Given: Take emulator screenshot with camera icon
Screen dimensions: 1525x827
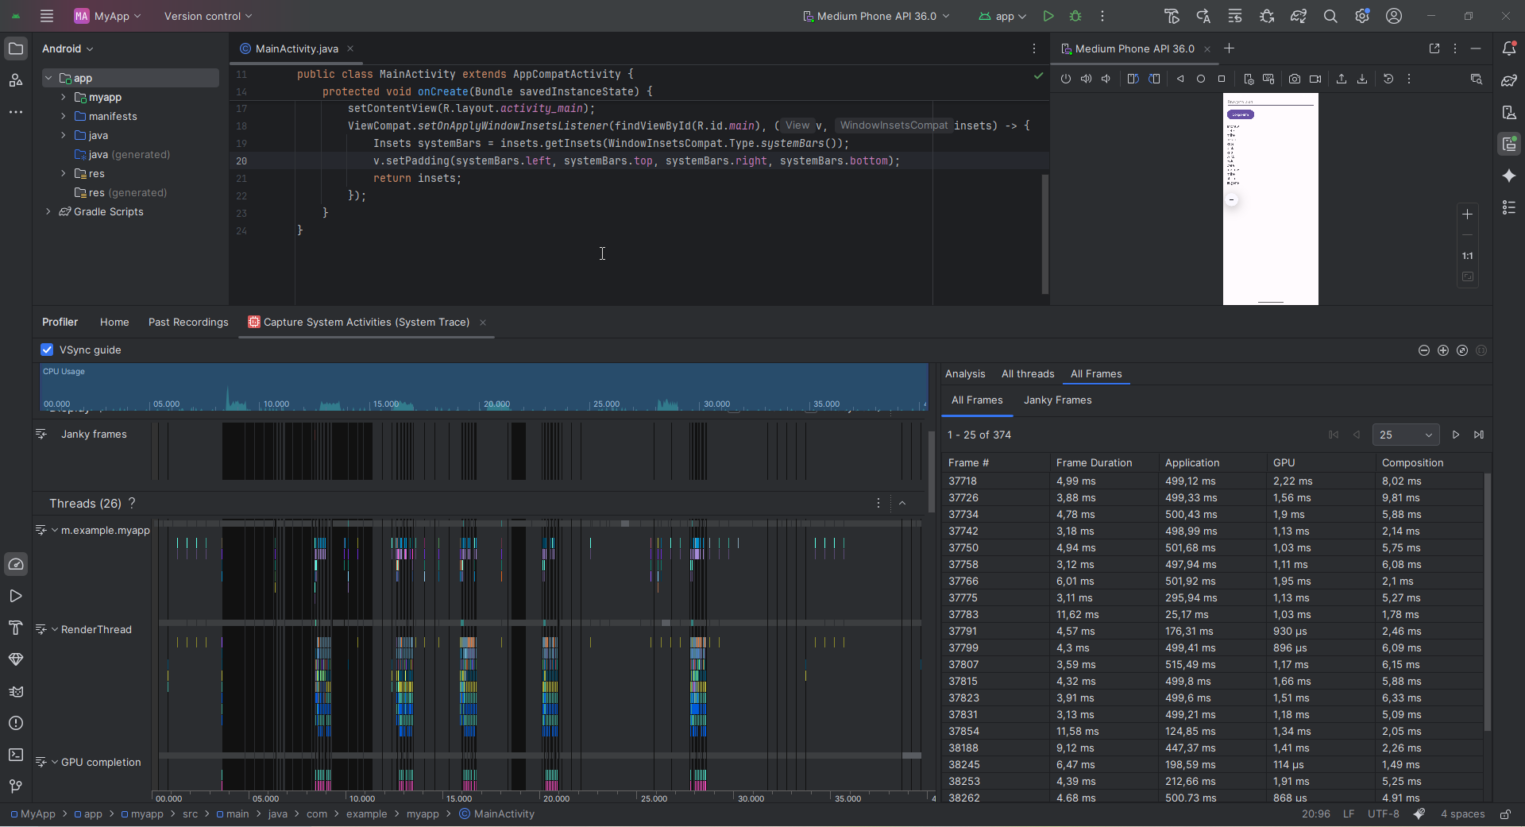Looking at the screenshot, I should point(1294,79).
